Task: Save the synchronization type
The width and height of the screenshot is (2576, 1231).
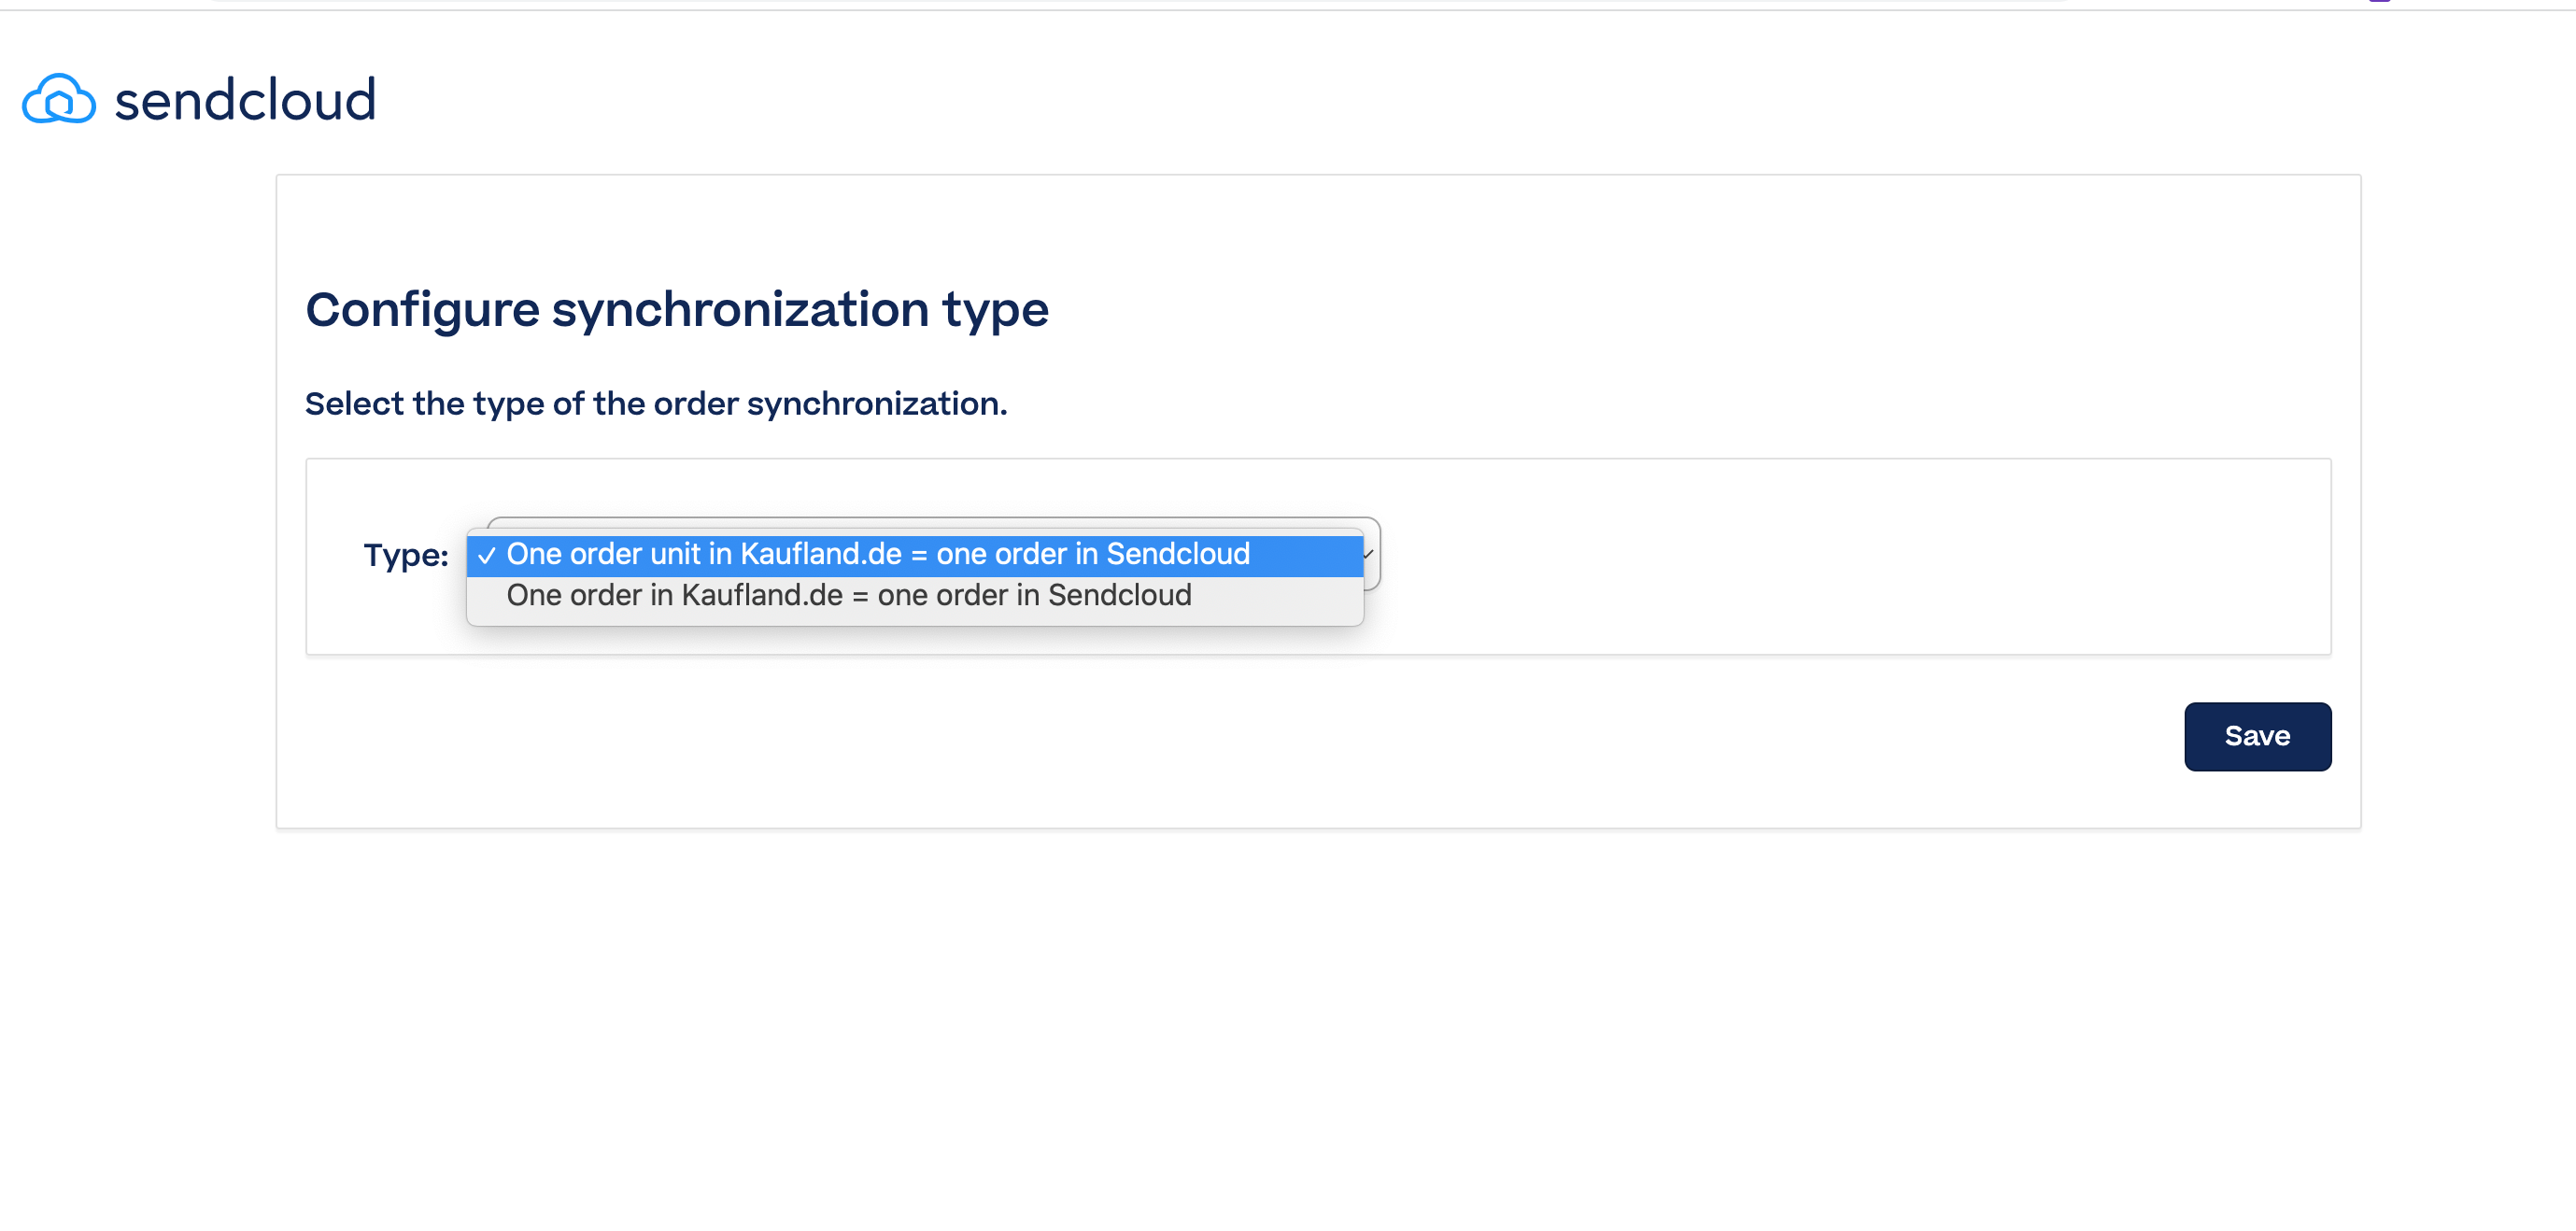Action: point(2257,737)
